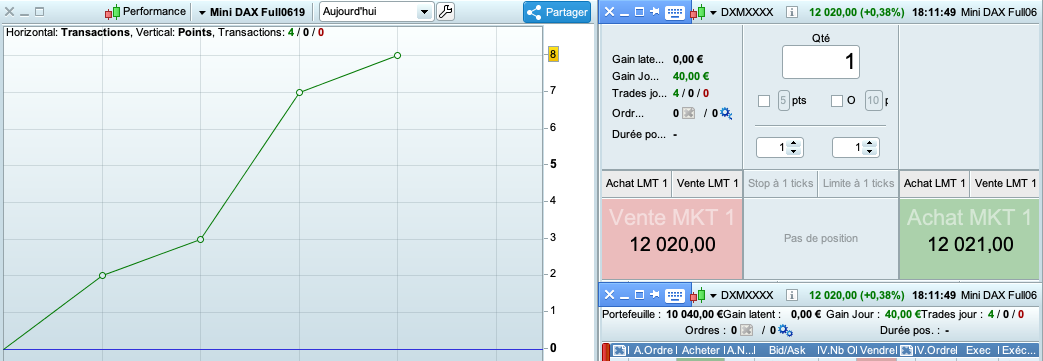Click price 12 020,00 (+0,38%) in ticket header
The width and height of the screenshot is (1043, 361).
click(857, 12)
